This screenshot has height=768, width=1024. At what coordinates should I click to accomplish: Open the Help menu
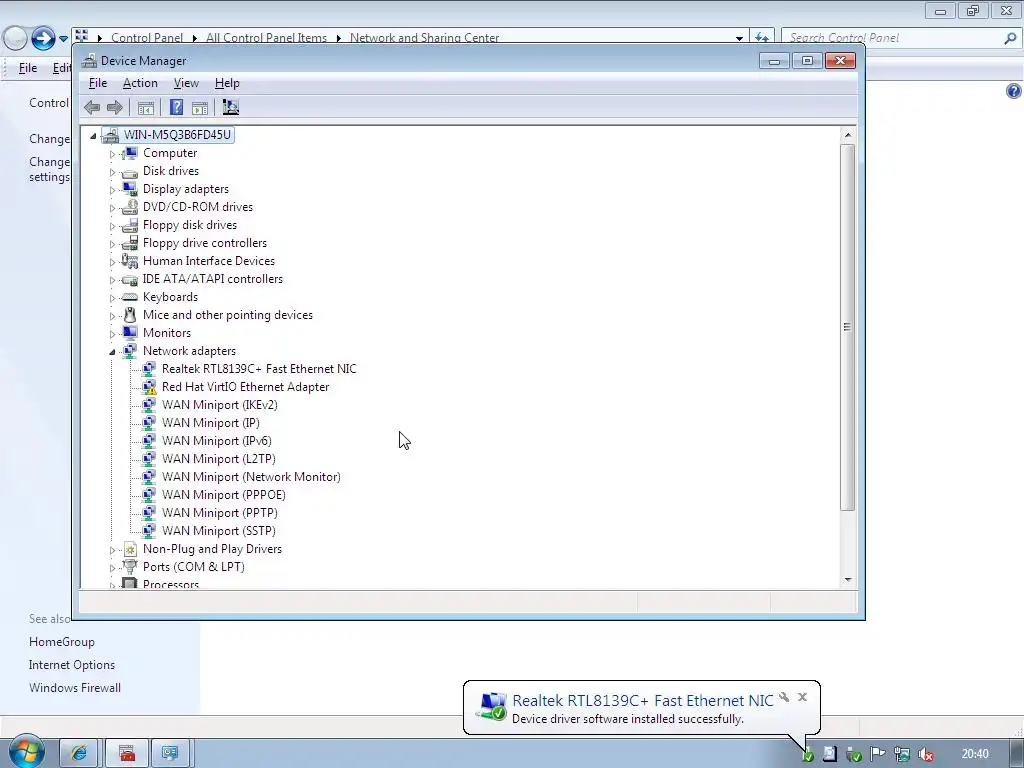click(x=227, y=83)
